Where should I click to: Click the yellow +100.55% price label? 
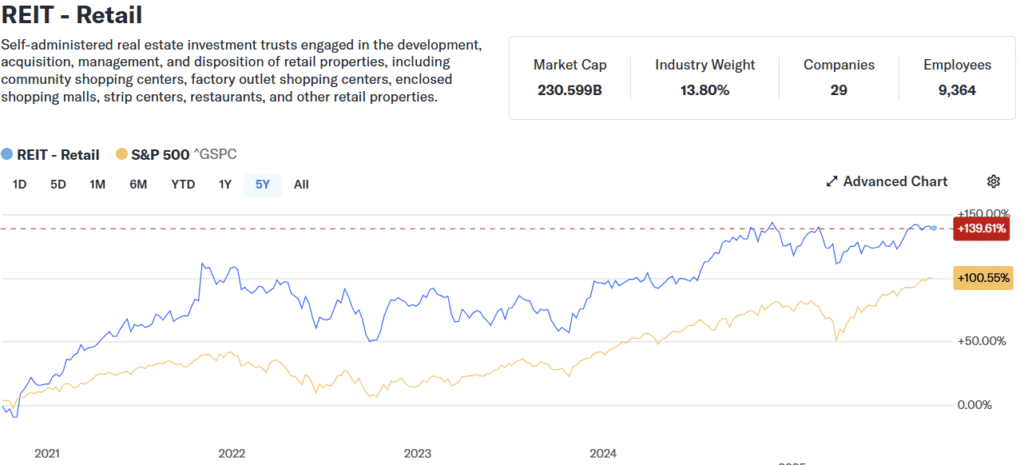(983, 278)
